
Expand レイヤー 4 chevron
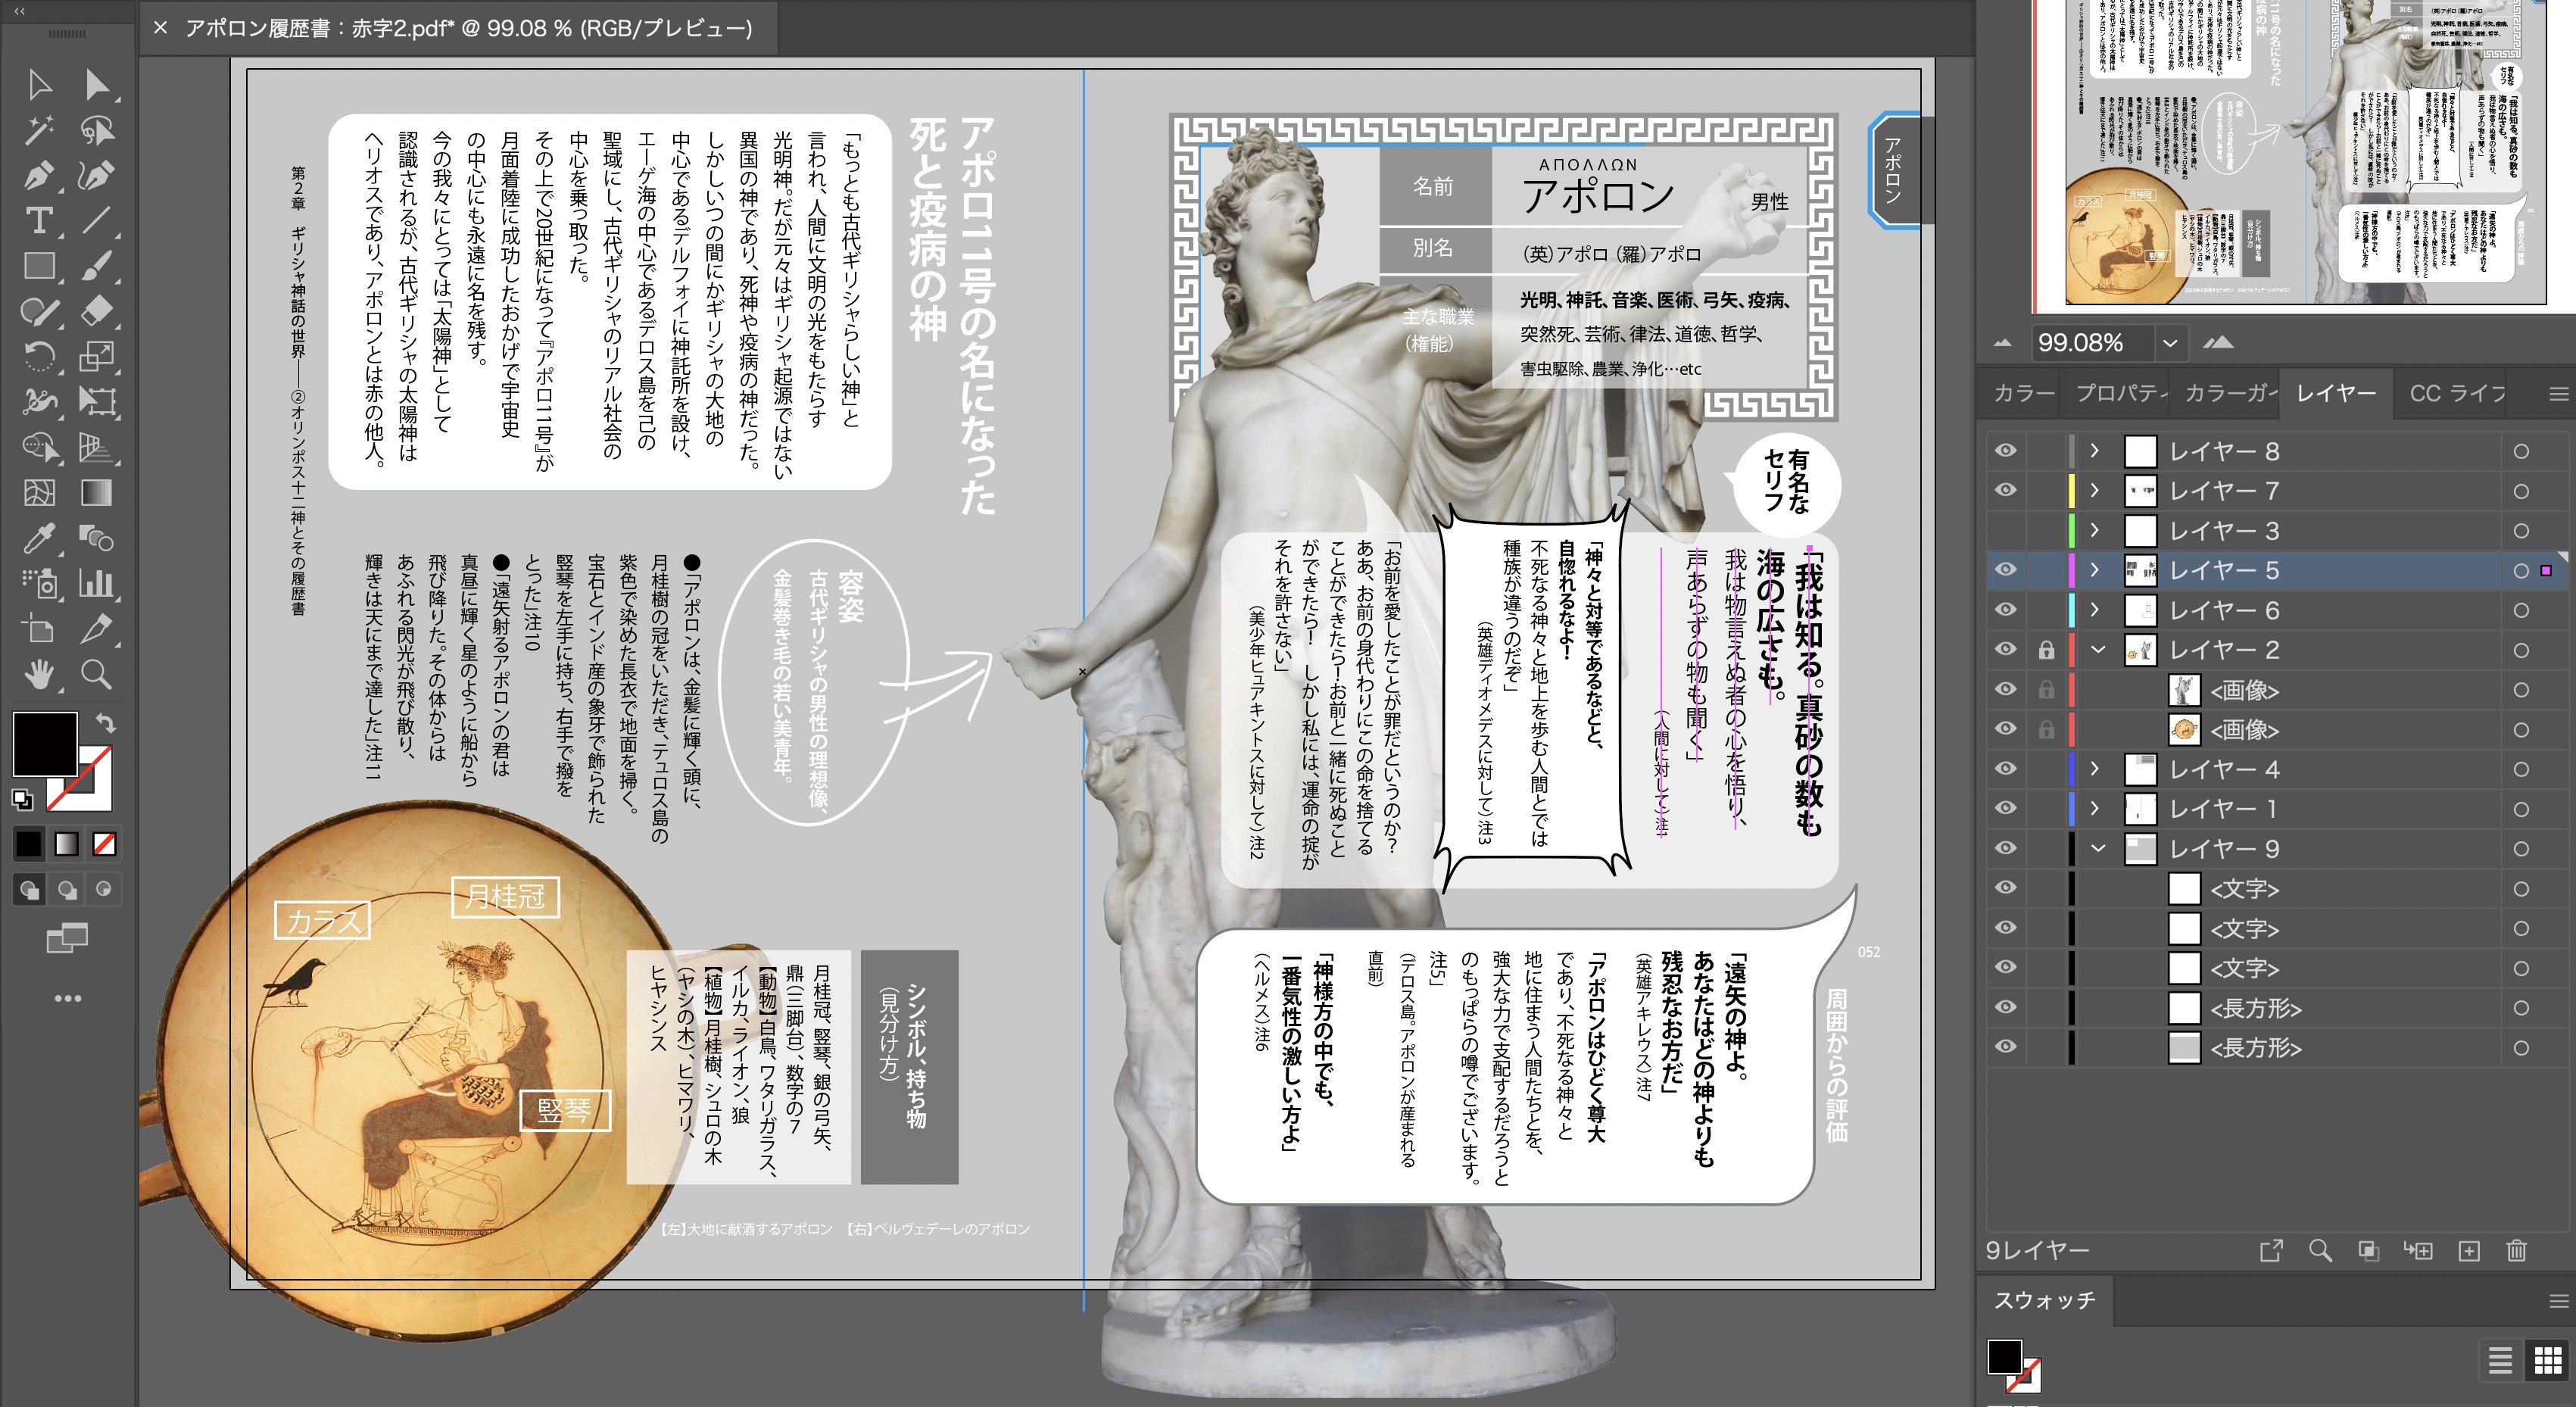(x=2095, y=769)
